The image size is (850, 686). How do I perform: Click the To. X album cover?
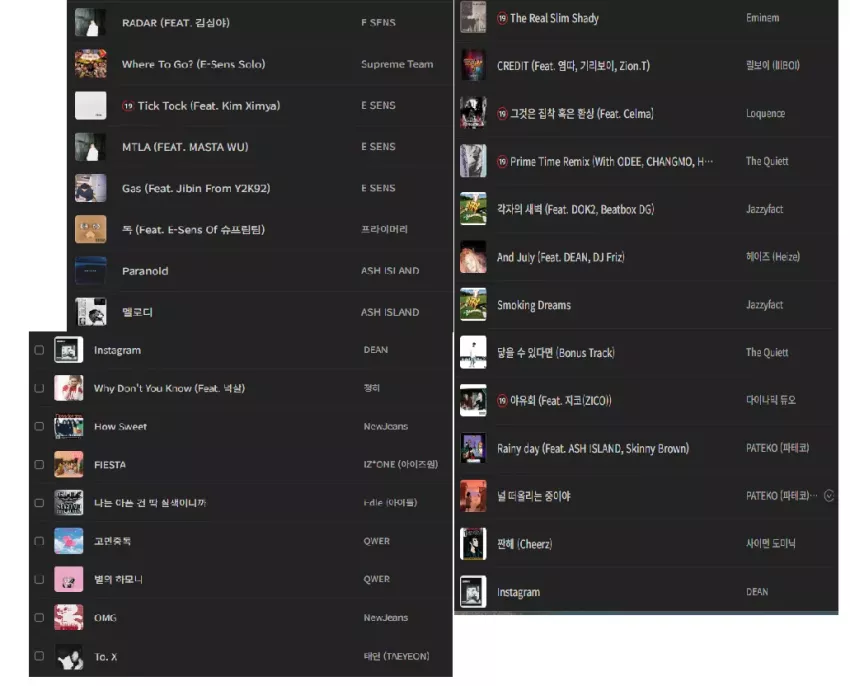pyautogui.click(x=69, y=657)
